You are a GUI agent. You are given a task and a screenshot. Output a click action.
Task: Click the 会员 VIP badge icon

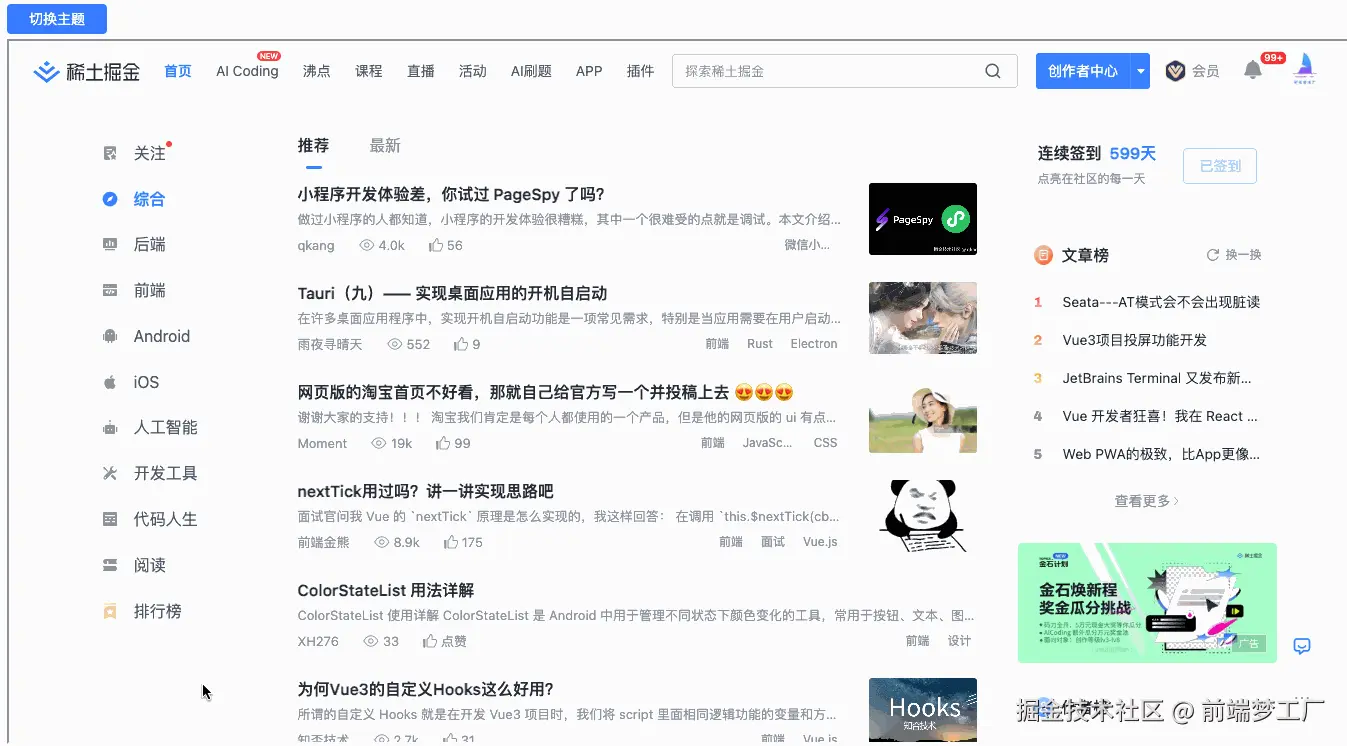(1175, 71)
